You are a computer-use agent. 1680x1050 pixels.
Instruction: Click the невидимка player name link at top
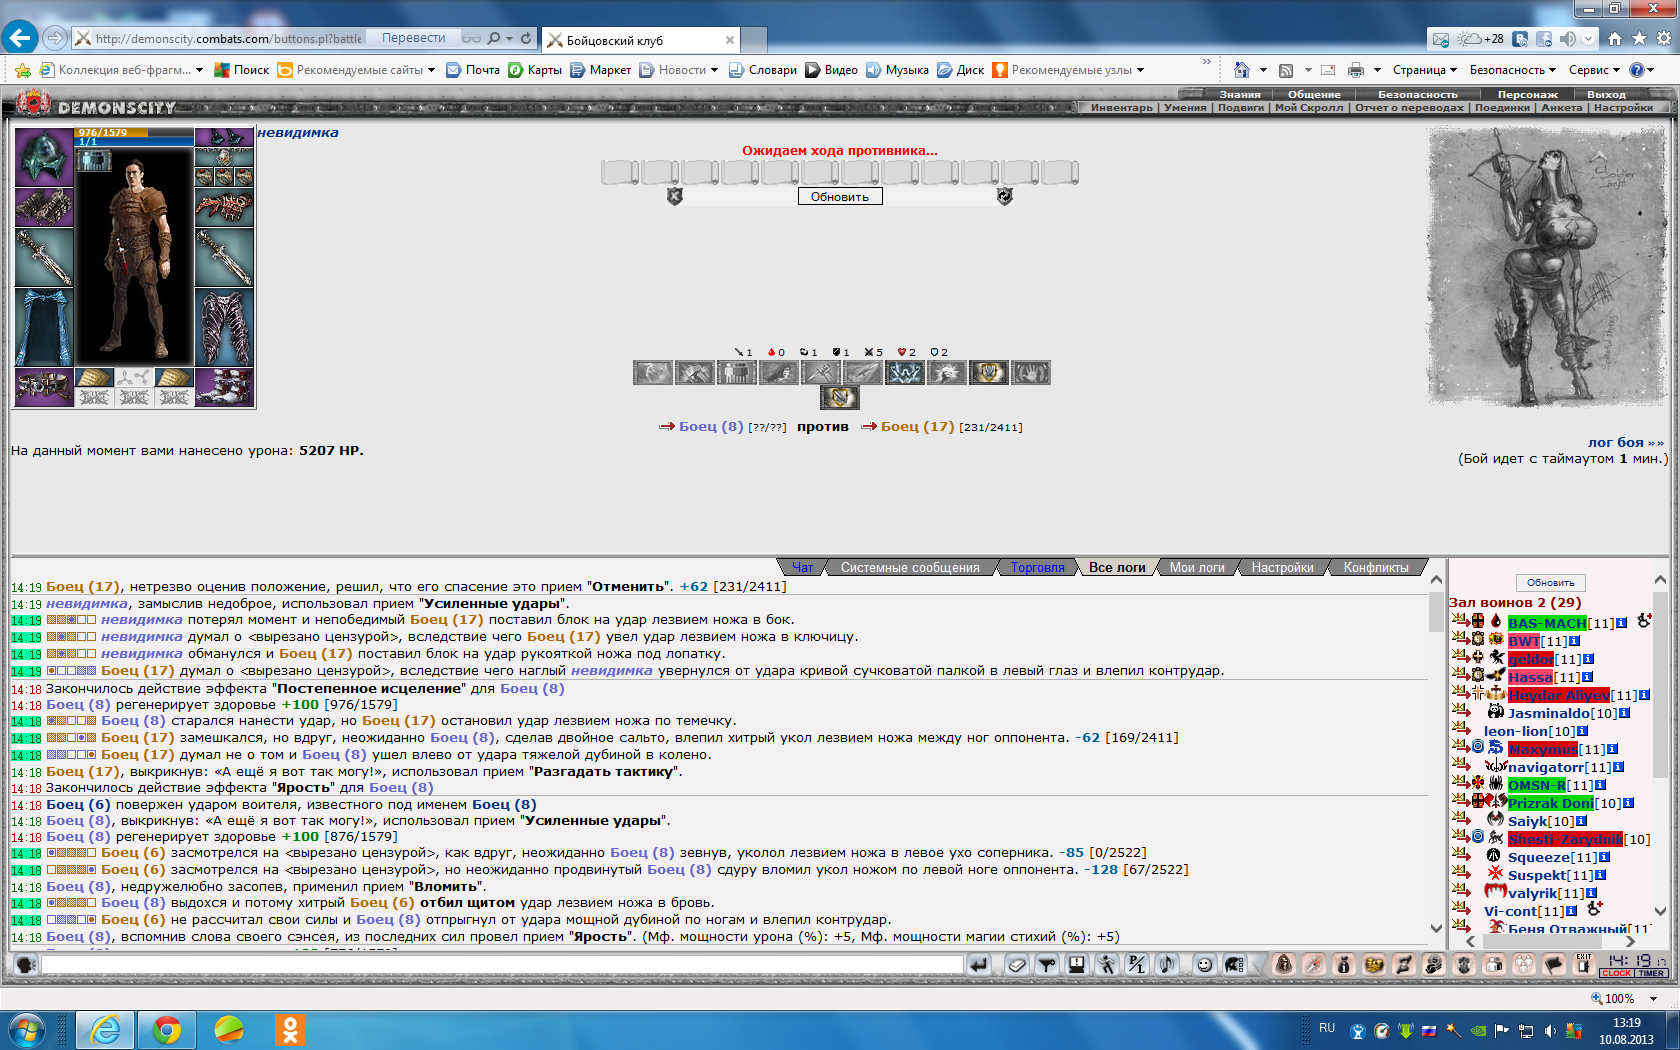coord(298,133)
